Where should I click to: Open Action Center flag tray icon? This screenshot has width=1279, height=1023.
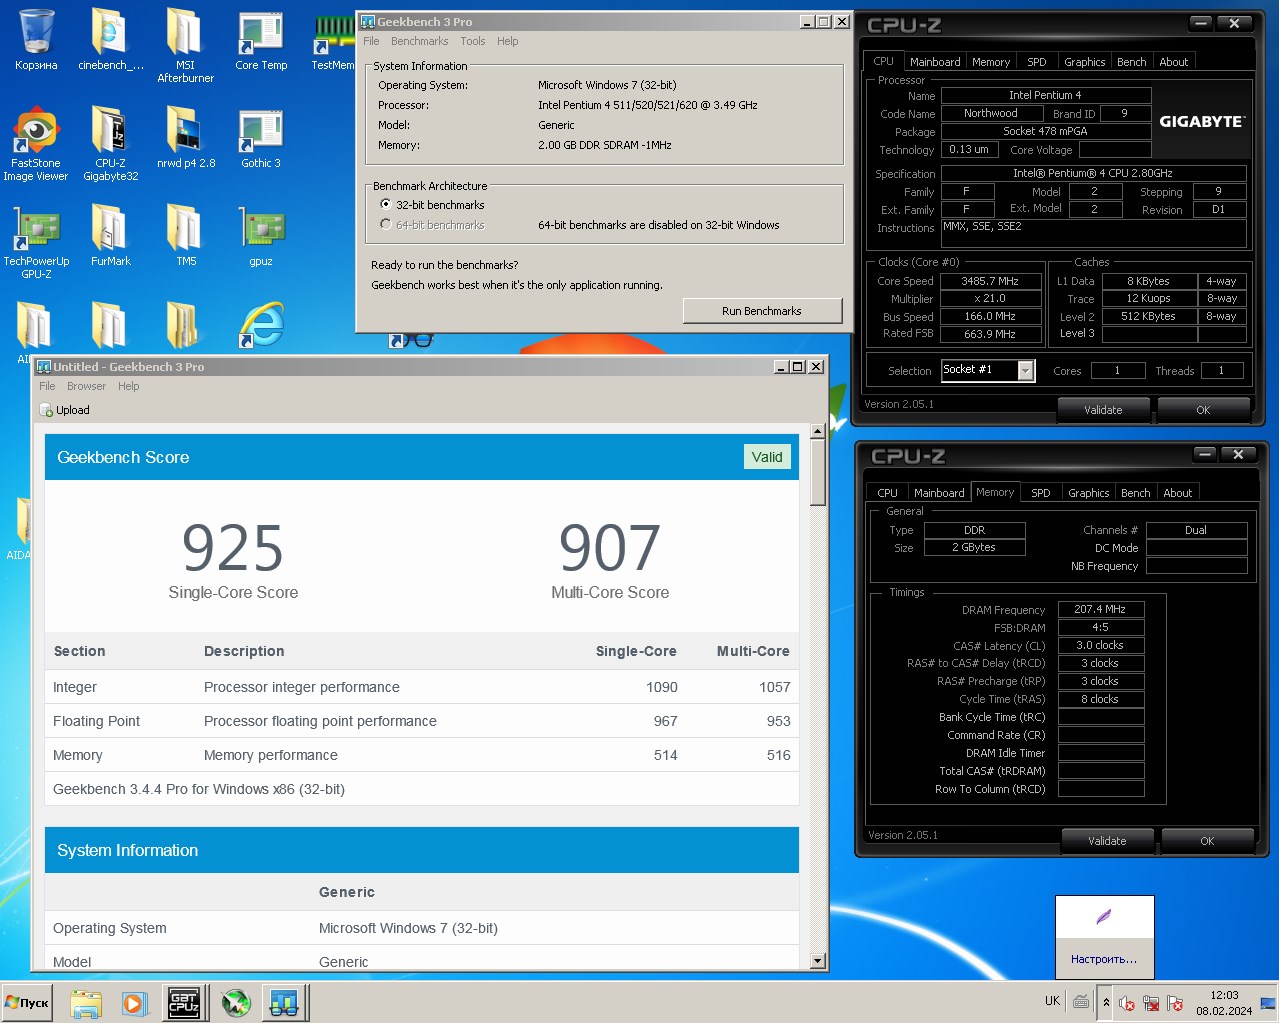(1175, 1003)
